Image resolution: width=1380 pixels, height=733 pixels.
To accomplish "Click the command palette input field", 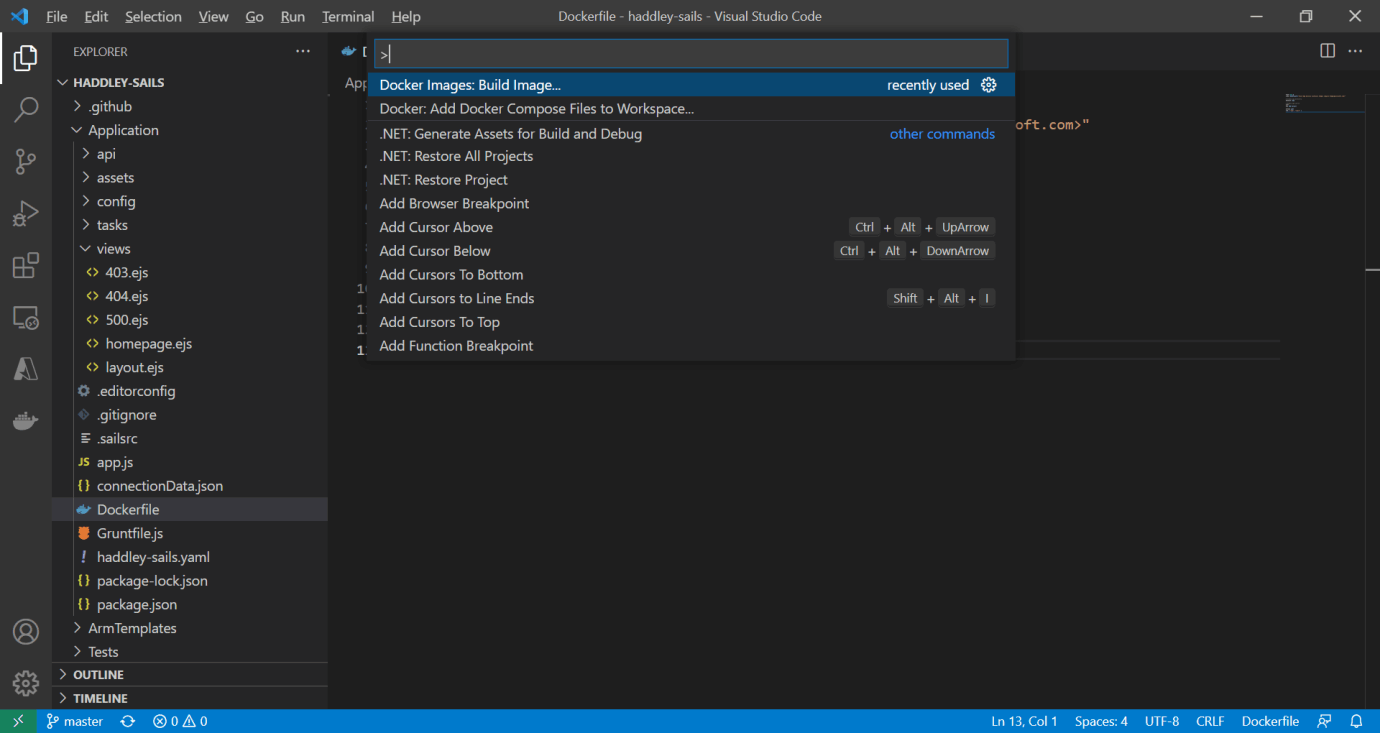I will tap(691, 54).
